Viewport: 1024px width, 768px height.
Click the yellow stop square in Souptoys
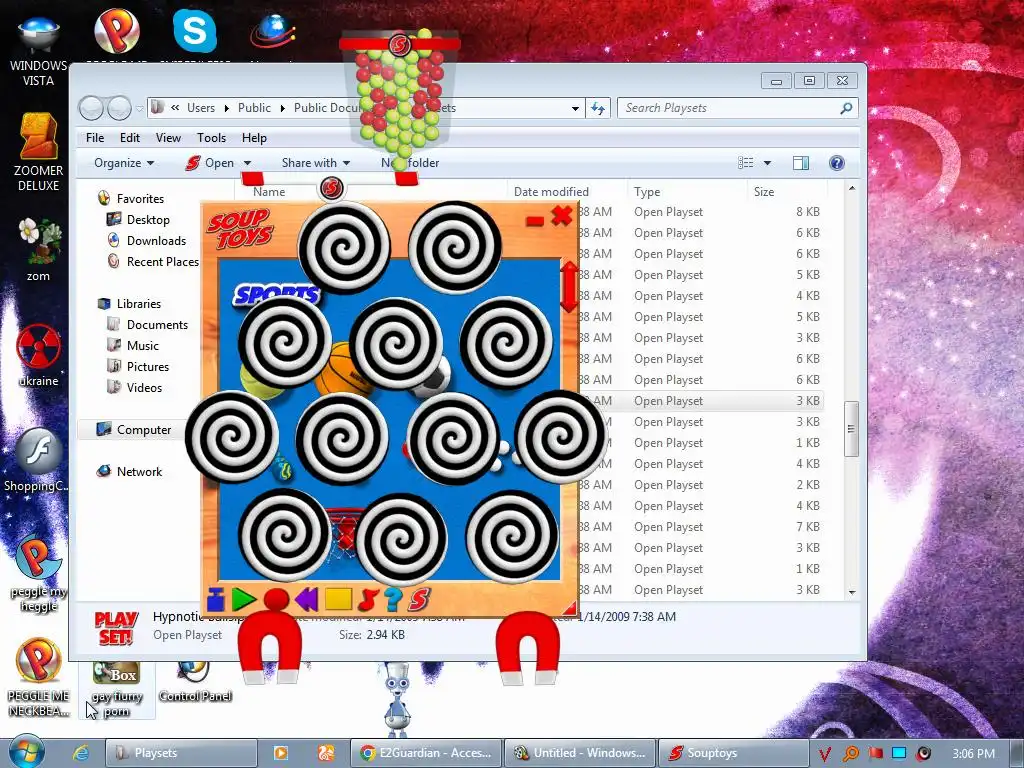(x=338, y=599)
